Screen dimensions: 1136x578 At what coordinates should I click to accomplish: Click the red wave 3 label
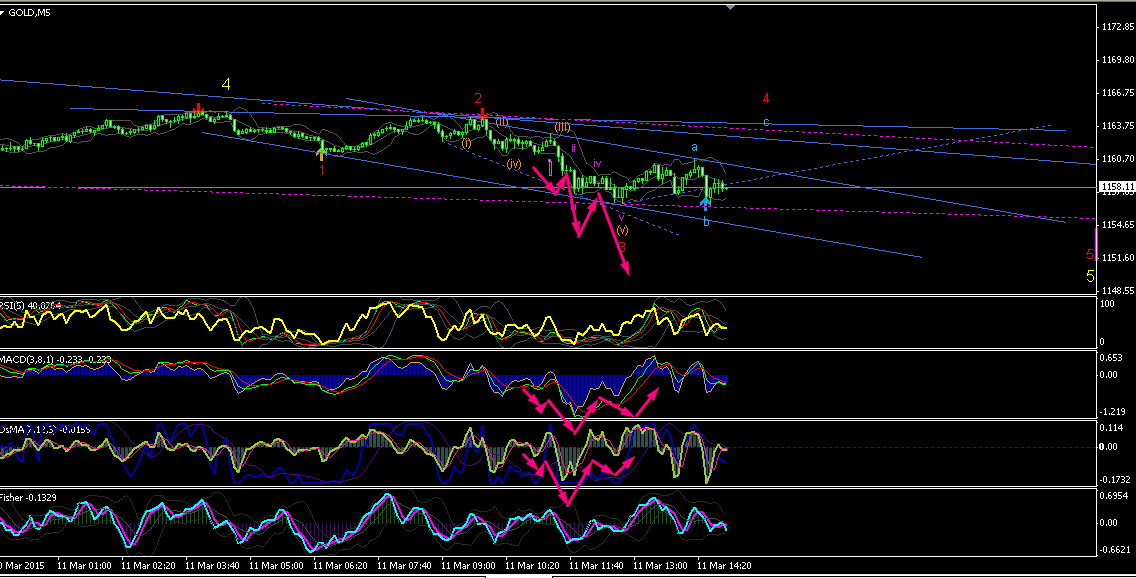point(622,247)
